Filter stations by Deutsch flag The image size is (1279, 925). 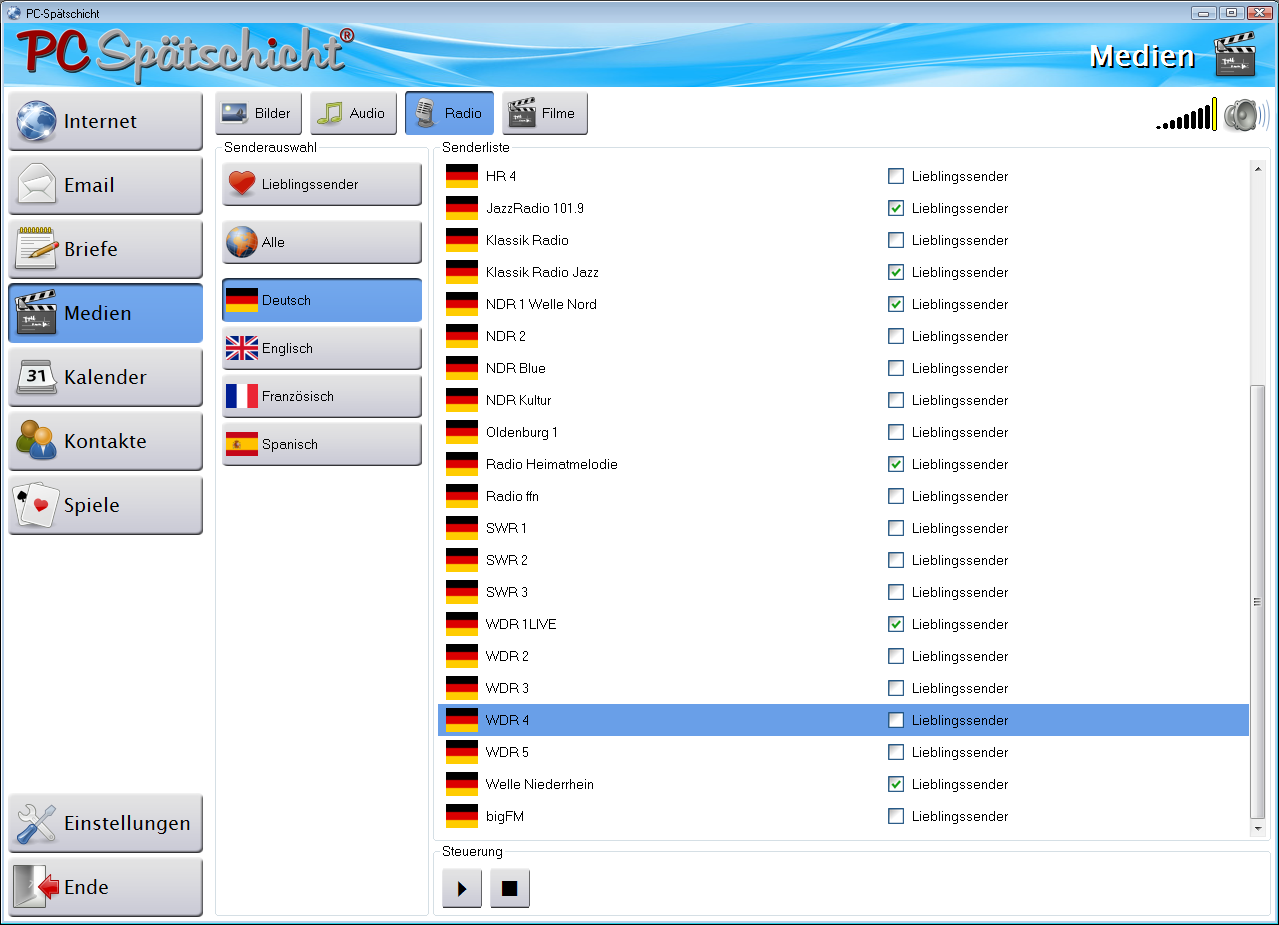point(322,300)
